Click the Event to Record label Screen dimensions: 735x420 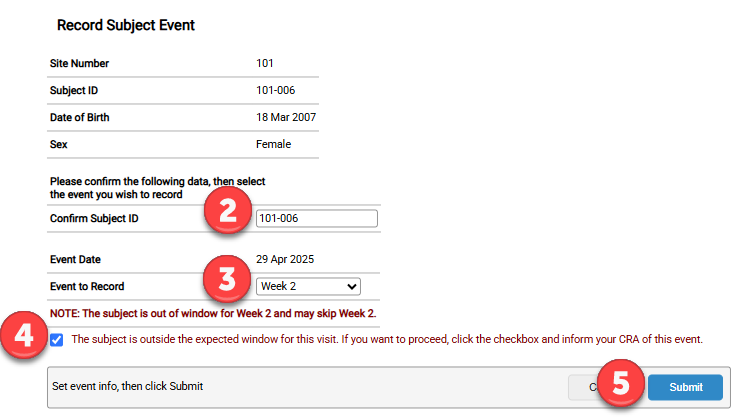click(91, 287)
